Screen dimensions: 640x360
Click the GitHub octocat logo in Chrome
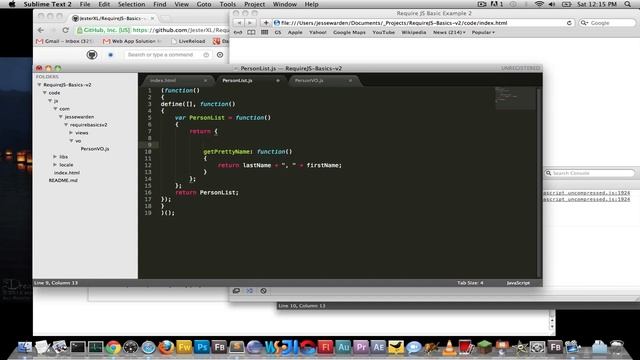[92, 55]
